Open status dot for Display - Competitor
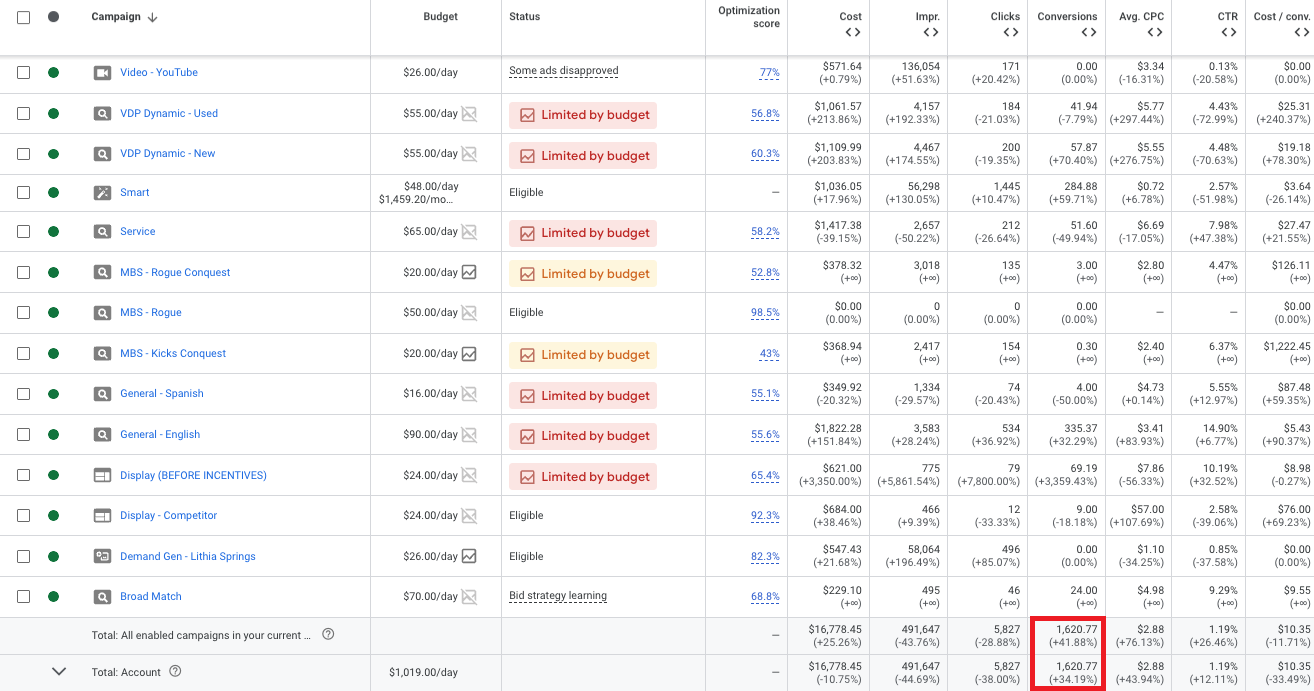Viewport: 1314px width, 691px height. point(54,515)
